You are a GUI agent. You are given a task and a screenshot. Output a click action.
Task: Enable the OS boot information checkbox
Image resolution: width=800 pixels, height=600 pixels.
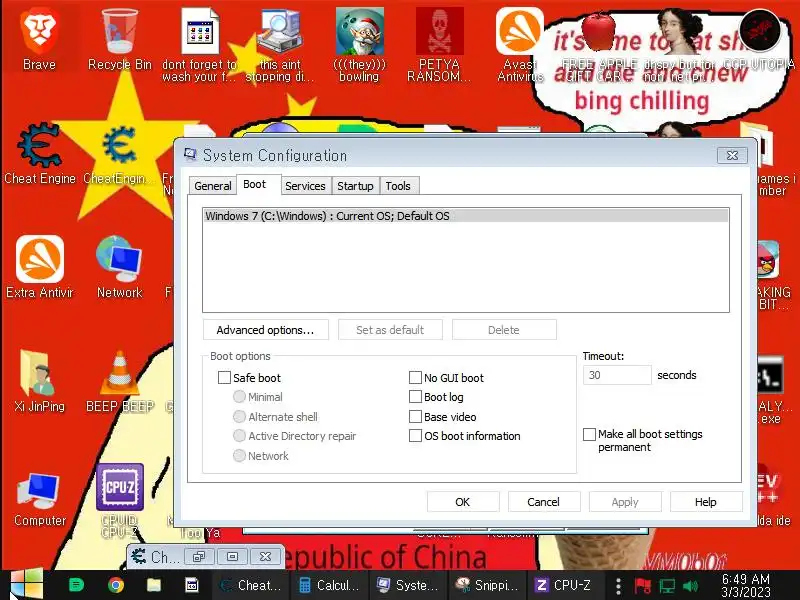point(415,436)
